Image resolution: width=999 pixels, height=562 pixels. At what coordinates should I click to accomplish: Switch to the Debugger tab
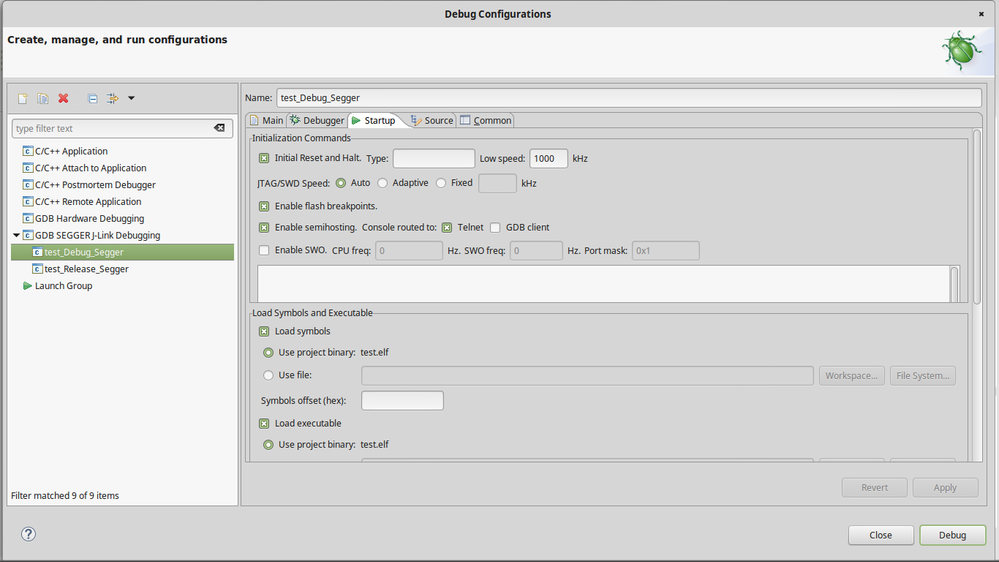click(317, 121)
